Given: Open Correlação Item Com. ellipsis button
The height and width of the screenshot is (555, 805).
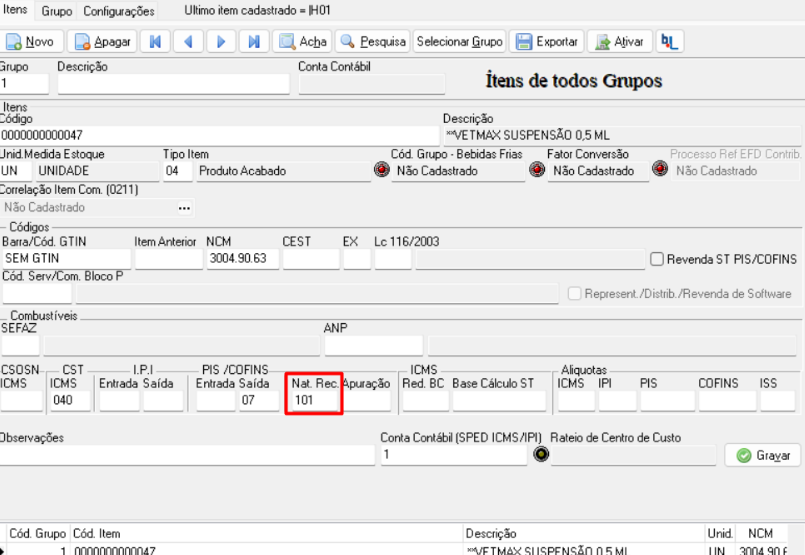Looking at the screenshot, I should click(x=184, y=208).
